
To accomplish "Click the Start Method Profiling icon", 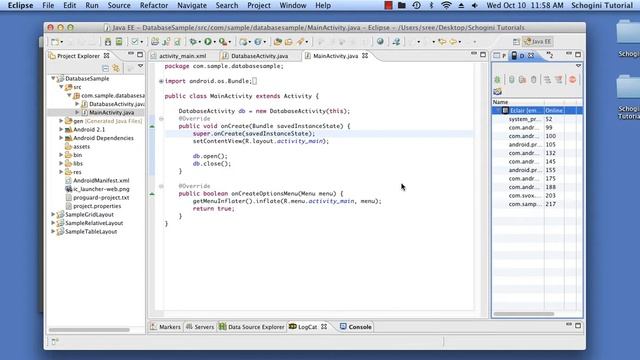I will point(558,80).
